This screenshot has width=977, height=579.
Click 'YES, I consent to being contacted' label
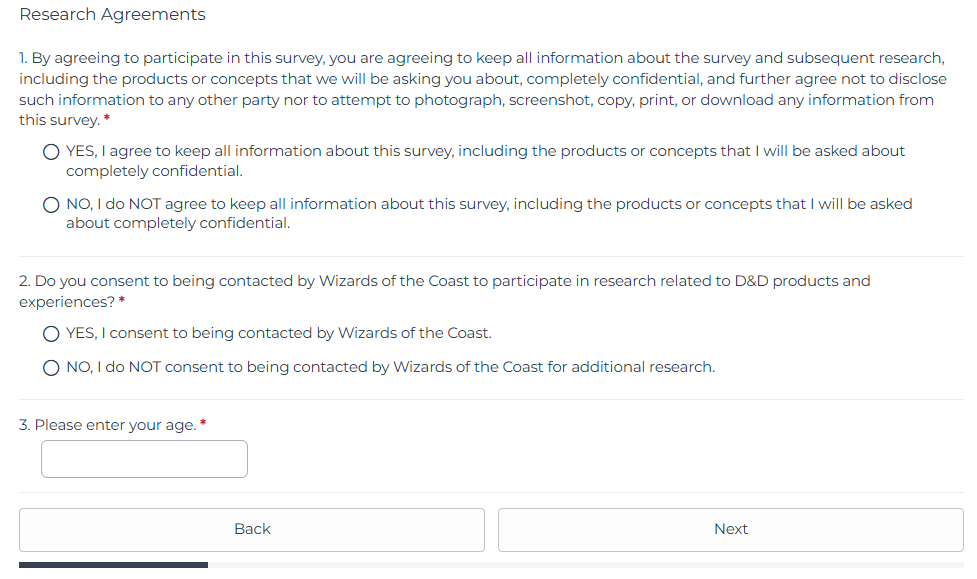click(279, 334)
